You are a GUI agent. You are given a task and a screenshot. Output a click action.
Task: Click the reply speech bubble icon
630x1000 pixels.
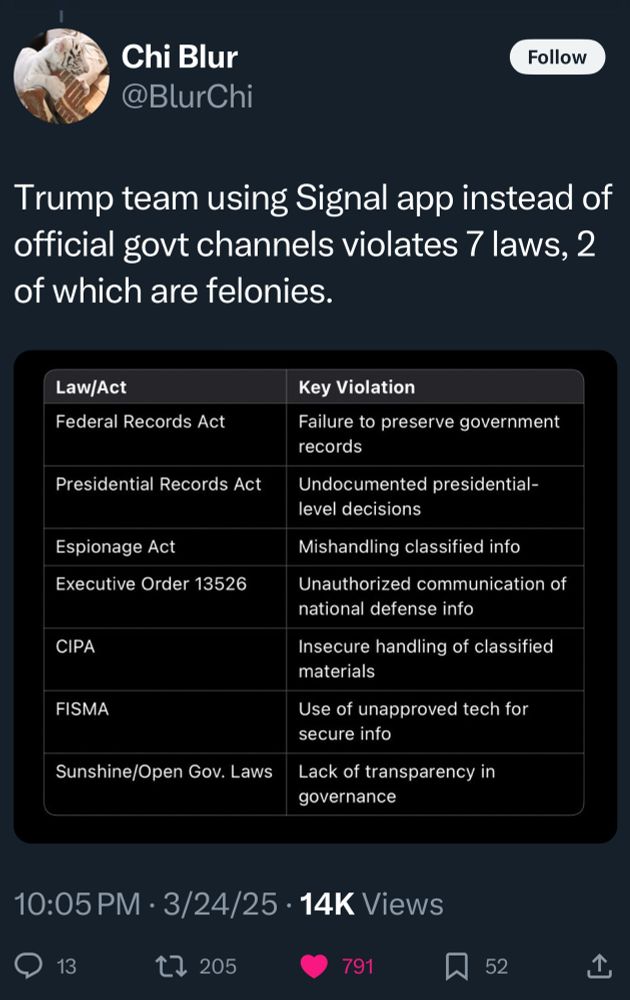[31, 965]
